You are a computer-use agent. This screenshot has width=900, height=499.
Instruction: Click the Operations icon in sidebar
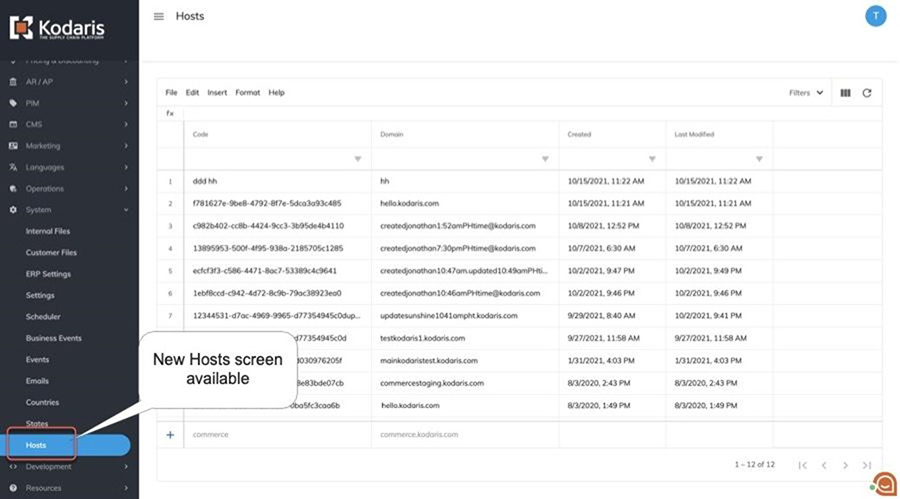coord(13,188)
